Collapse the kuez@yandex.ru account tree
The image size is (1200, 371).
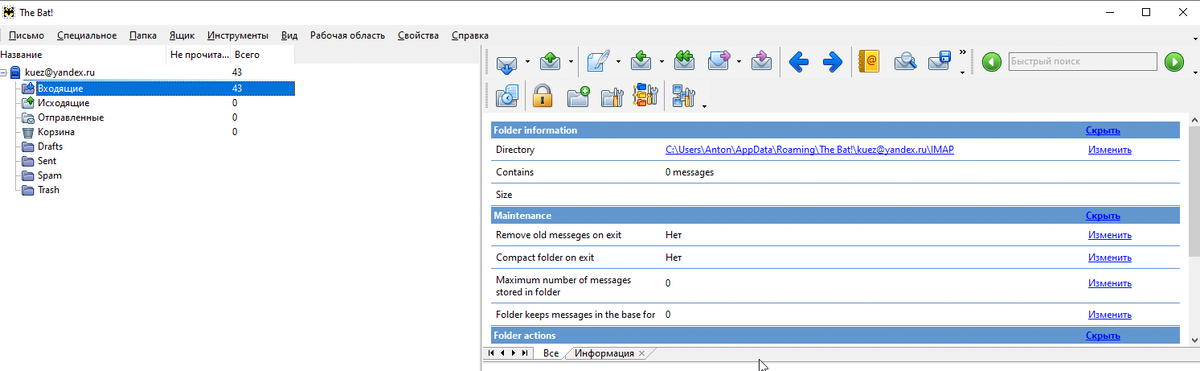(x=4, y=73)
